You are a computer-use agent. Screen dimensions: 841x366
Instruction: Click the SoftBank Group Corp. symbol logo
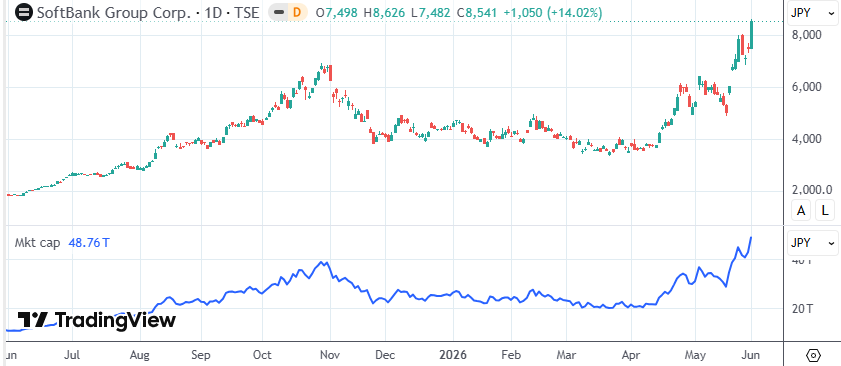24,12
